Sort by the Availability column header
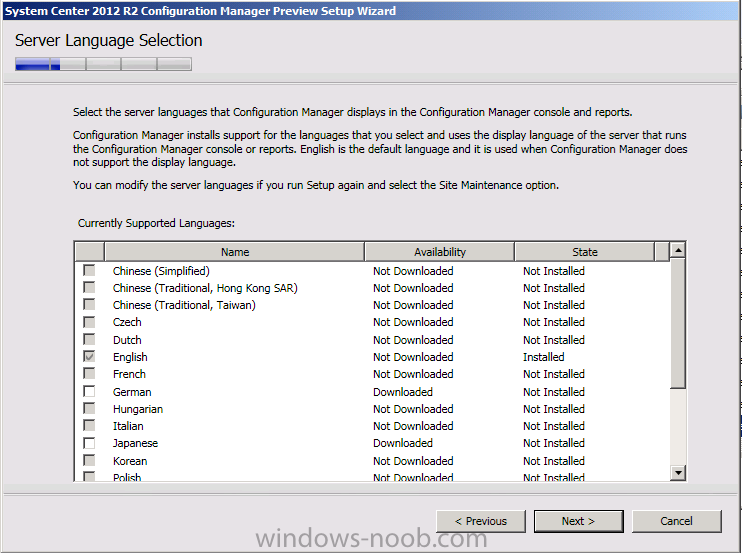The width and height of the screenshot is (742, 553). pyautogui.click(x=440, y=252)
